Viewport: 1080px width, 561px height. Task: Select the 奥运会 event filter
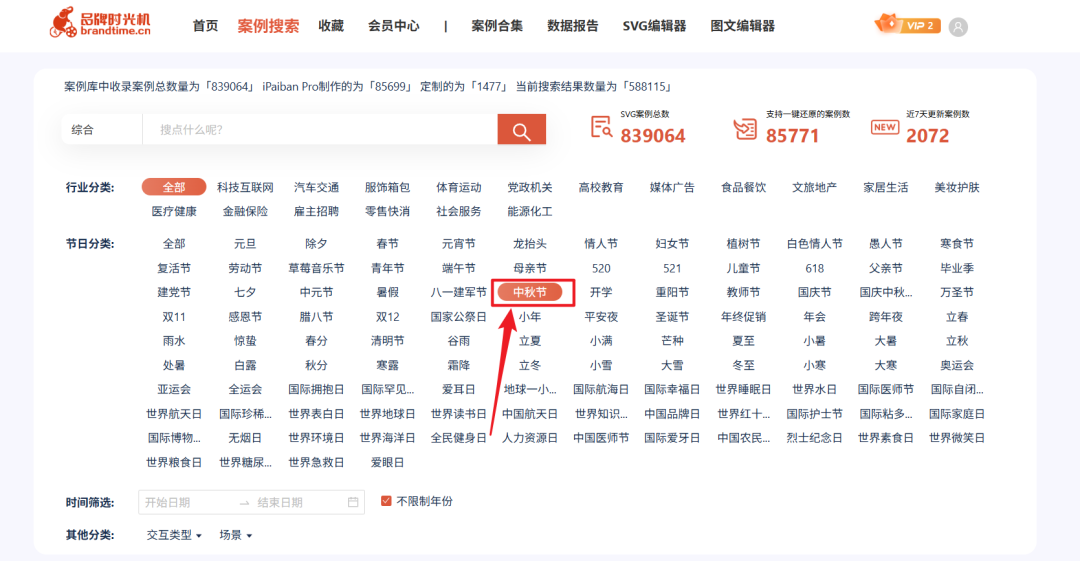957,365
